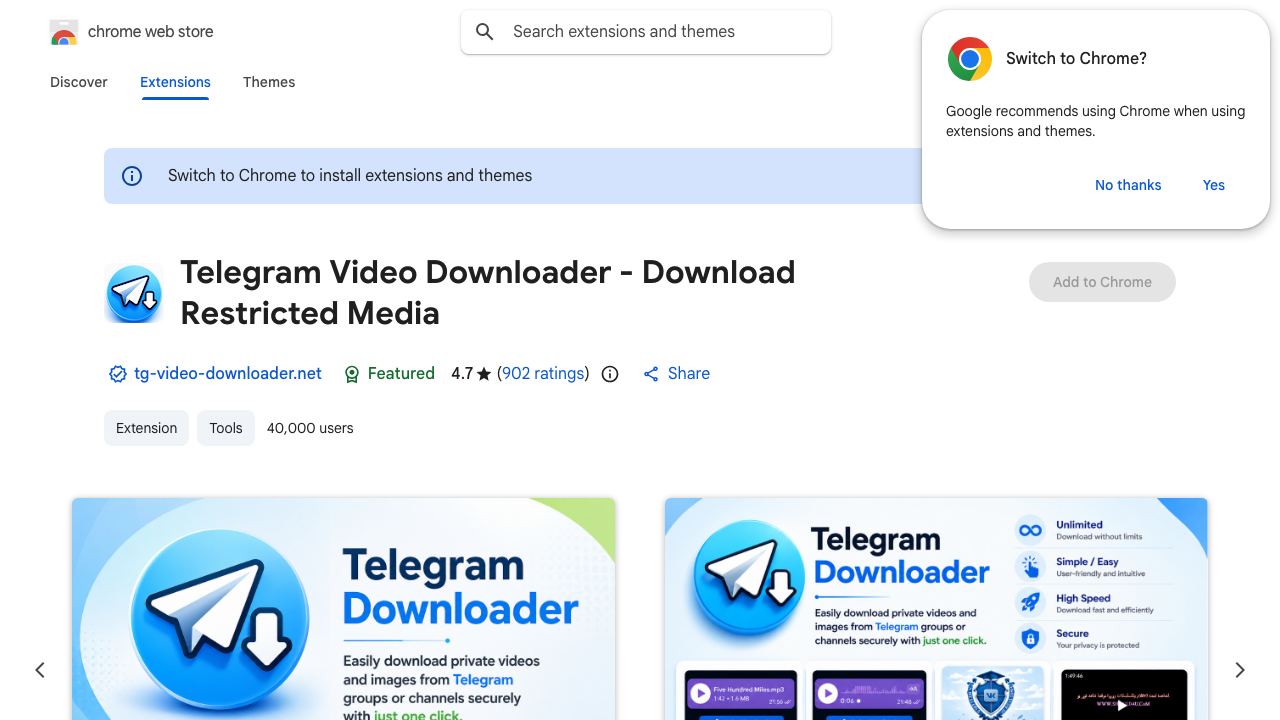Click the Share icon

[651, 374]
